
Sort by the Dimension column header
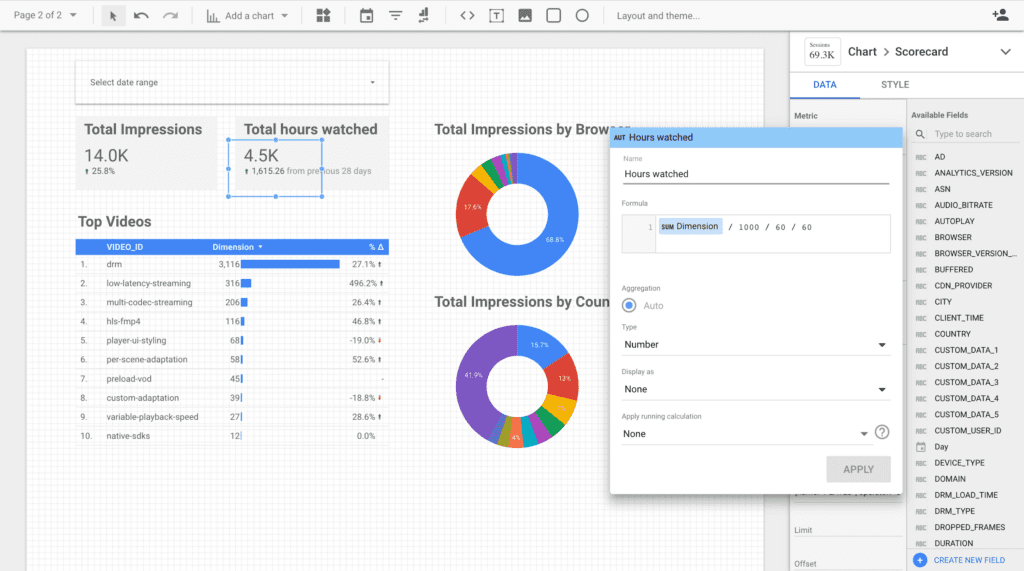(x=237, y=247)
